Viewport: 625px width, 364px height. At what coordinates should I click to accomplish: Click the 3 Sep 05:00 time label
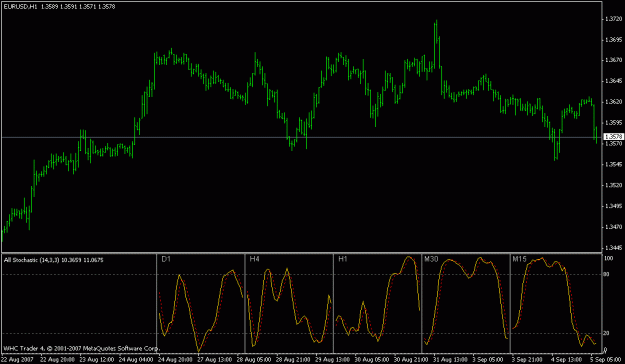coord(489,360)
